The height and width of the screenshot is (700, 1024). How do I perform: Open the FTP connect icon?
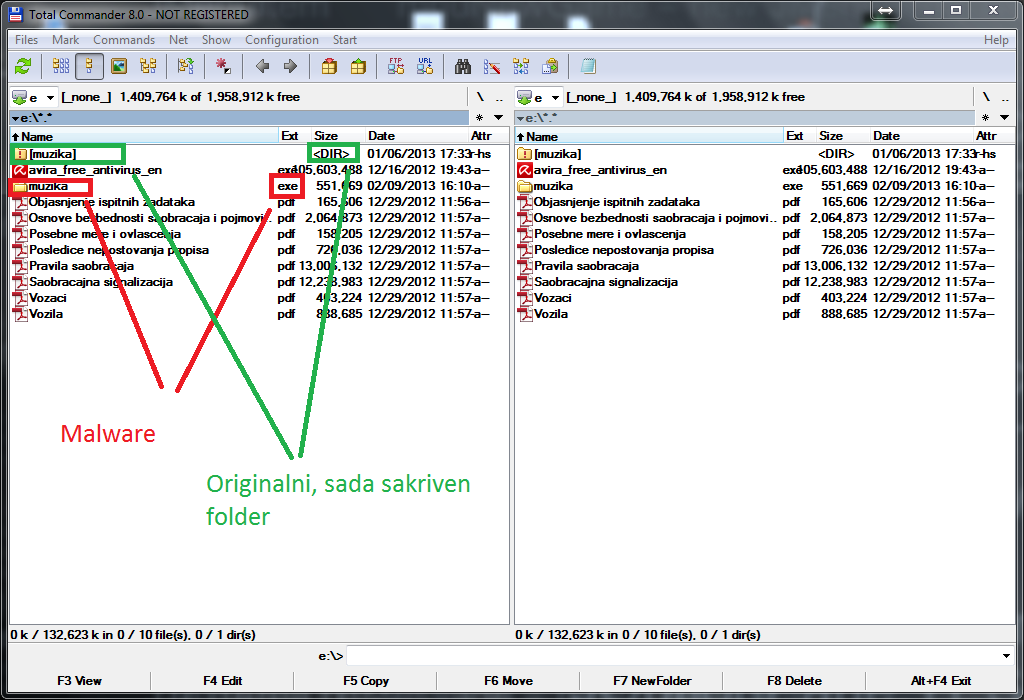pos(396,66)
